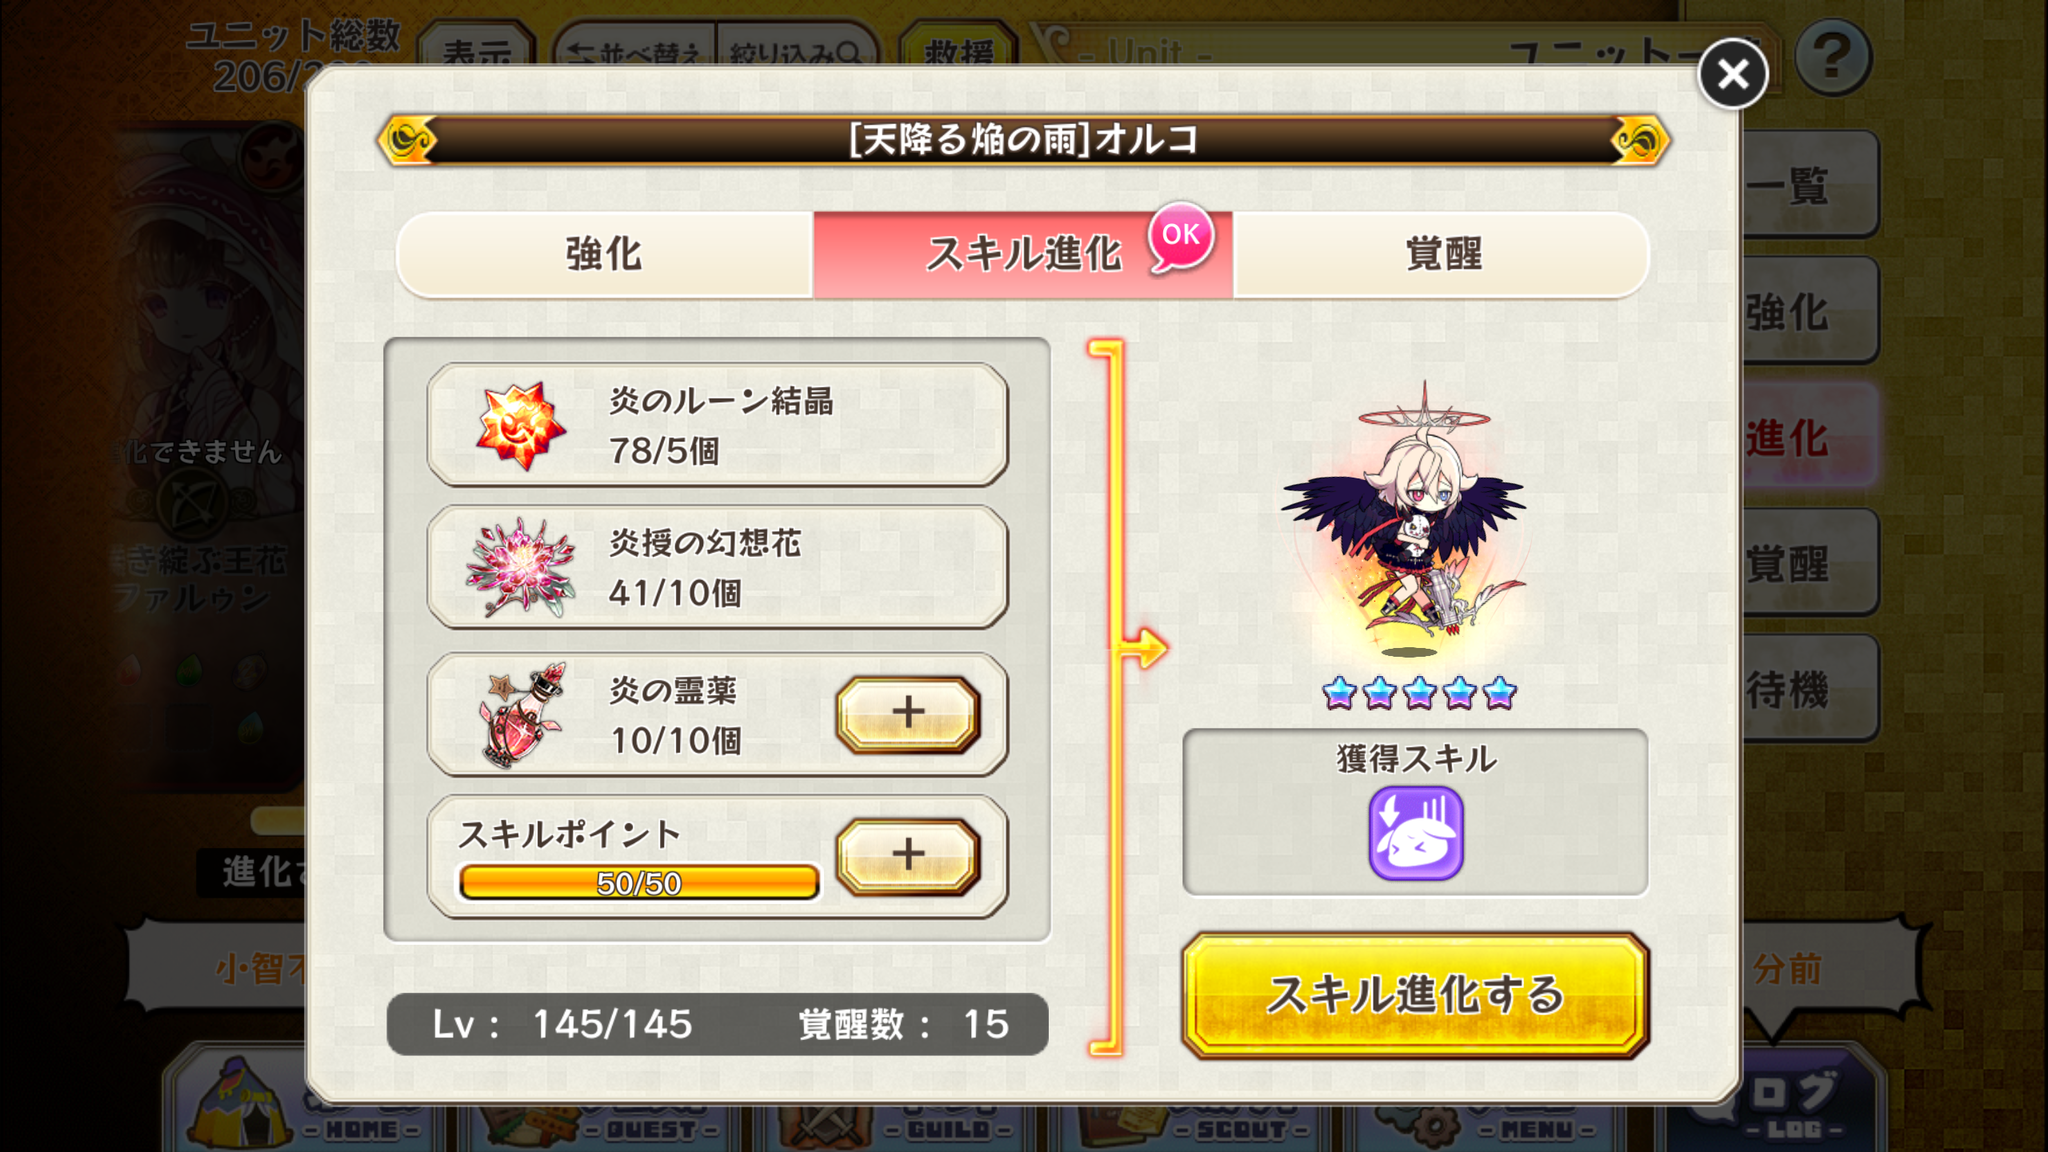The image size is (2048, 1152).
Task: Tap the pink OK speech bubble badge
Action: click(x=1181, y=236)
